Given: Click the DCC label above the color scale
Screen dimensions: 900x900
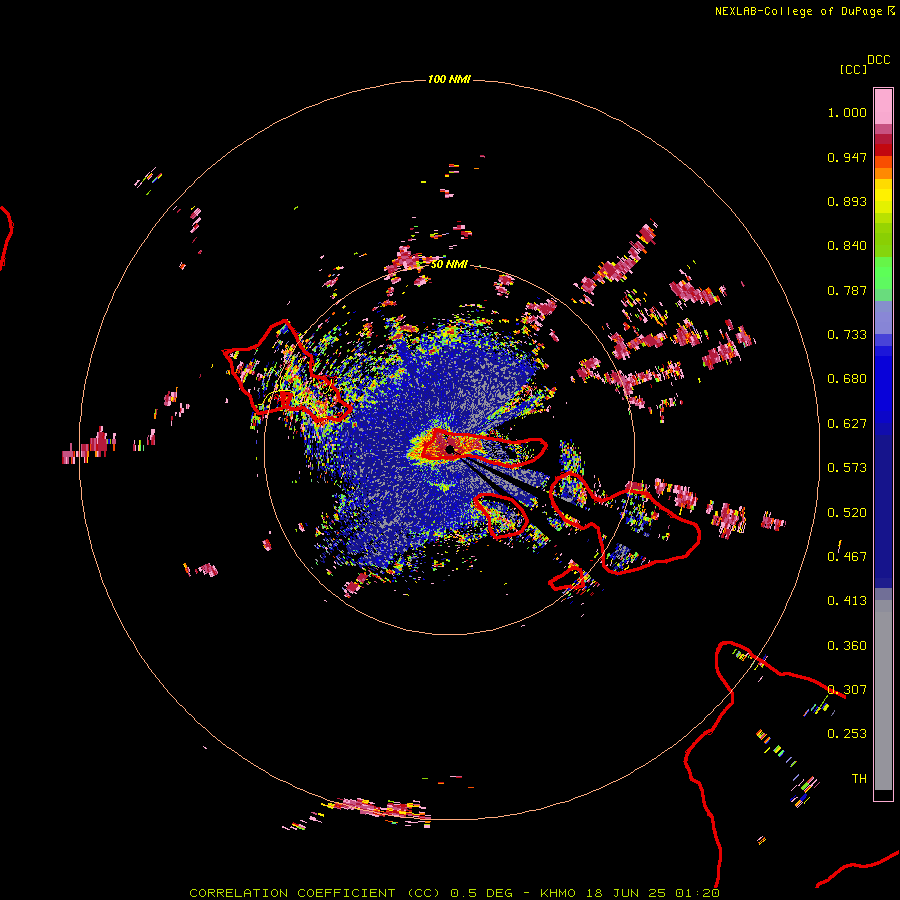Looking at the screenshot, I should (879, 60).
